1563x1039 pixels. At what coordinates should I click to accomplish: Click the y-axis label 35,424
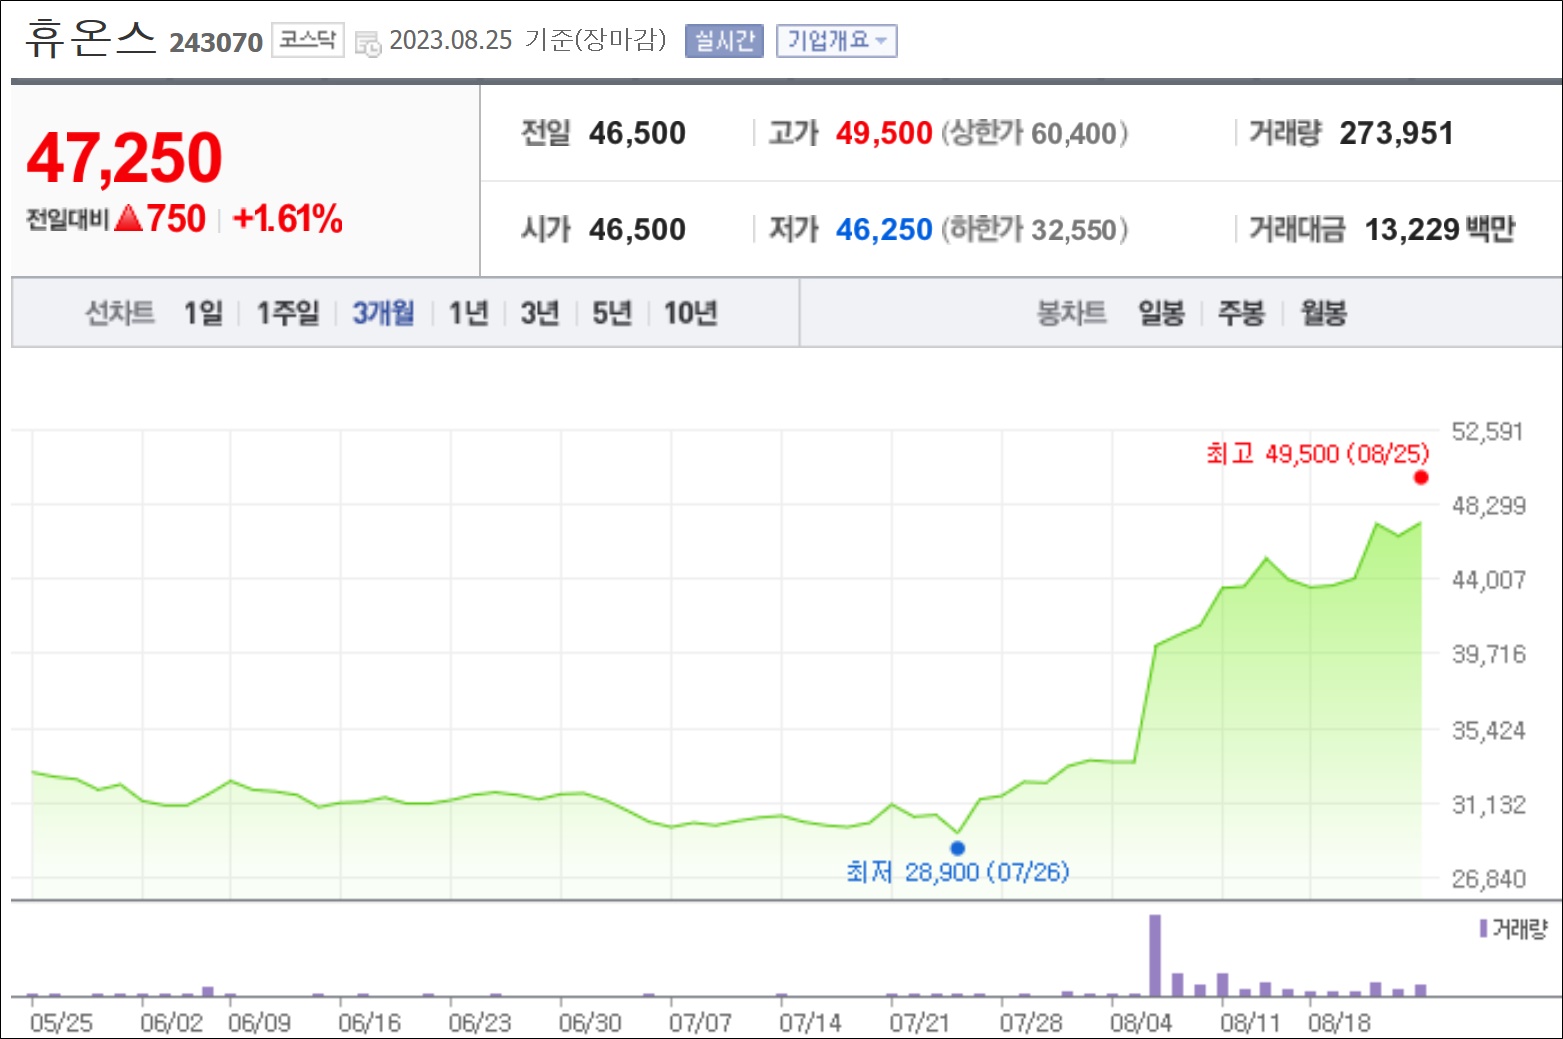point(1488,731)
